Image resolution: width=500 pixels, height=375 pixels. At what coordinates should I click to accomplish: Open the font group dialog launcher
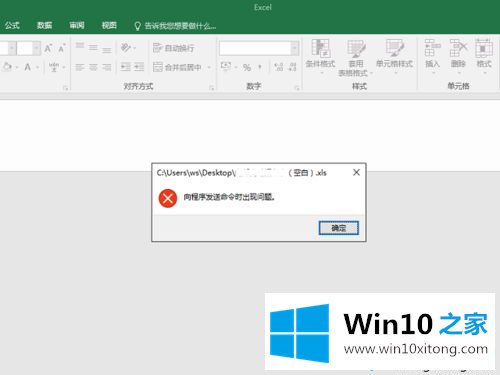(65, 88)
